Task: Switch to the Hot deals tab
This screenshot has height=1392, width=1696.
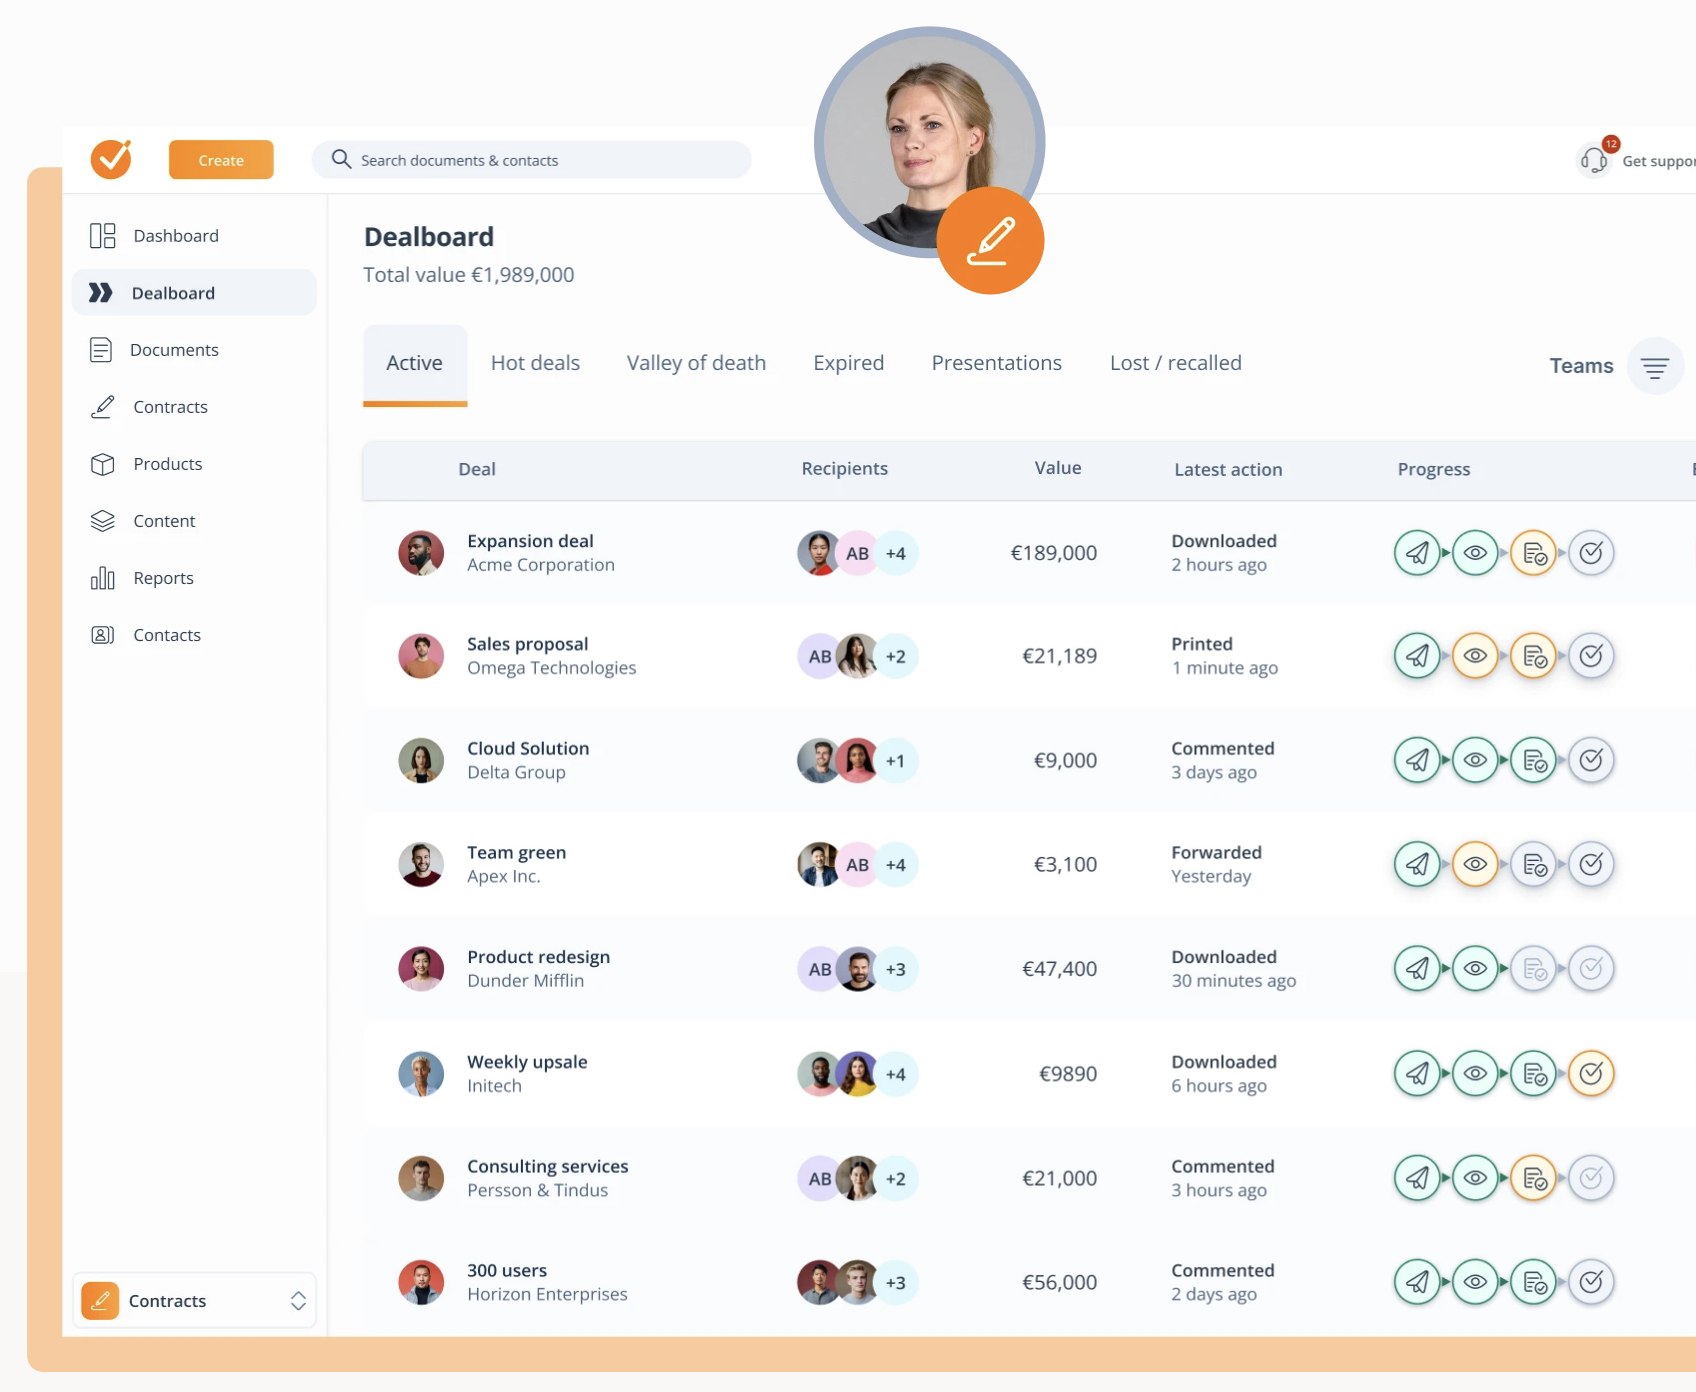Action: coord(535,363)
